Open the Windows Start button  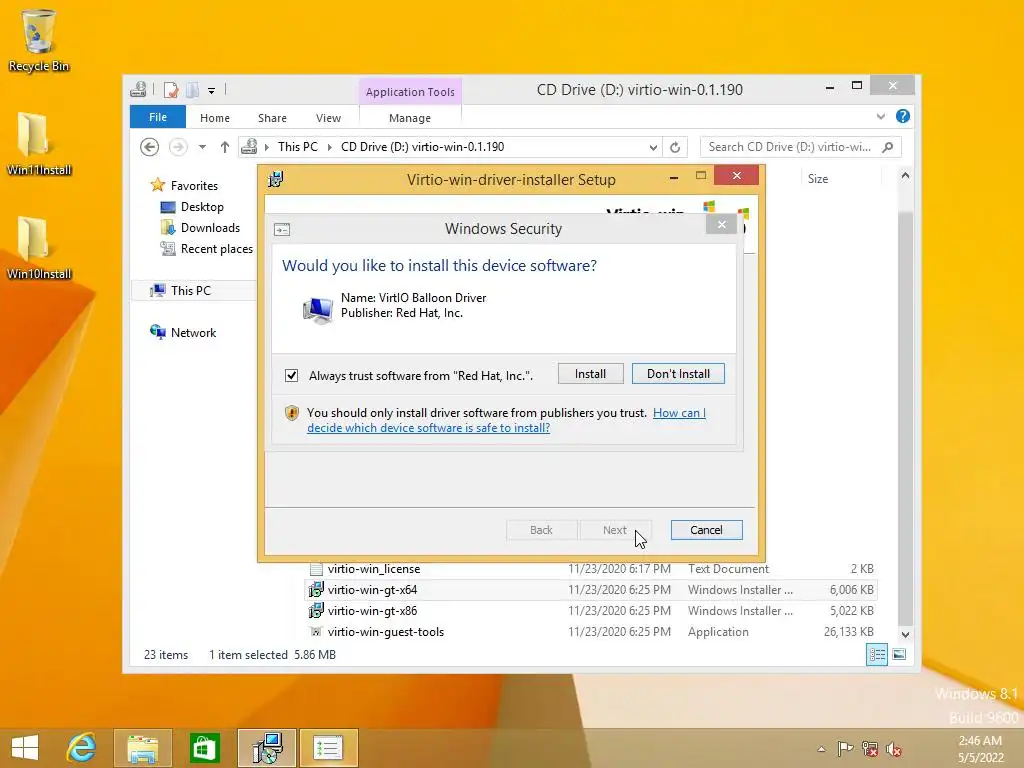[x=24, y=748]
